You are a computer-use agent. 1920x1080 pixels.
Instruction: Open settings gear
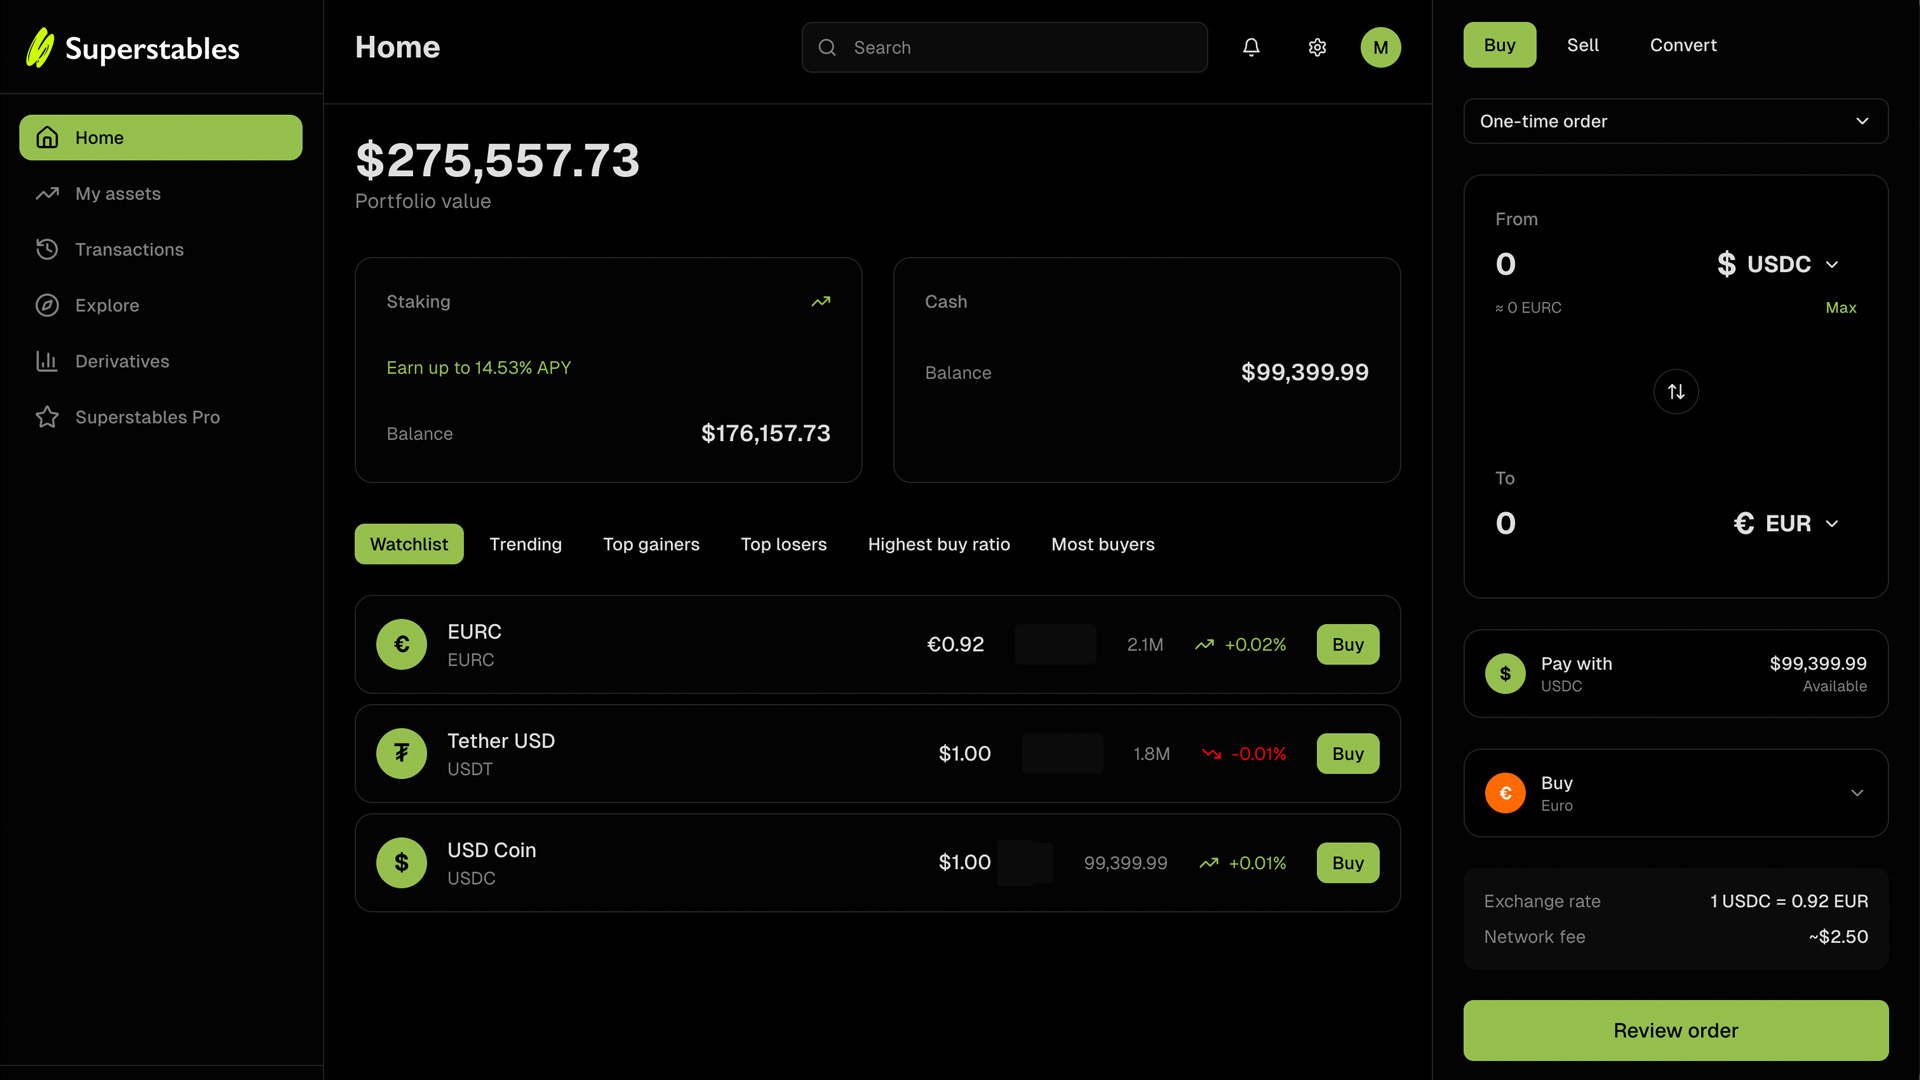(1317, 47)
